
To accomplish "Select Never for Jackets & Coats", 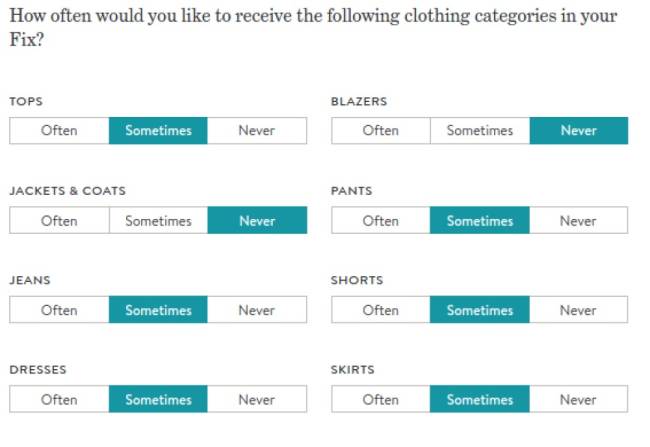I will (x=257, y=221).
